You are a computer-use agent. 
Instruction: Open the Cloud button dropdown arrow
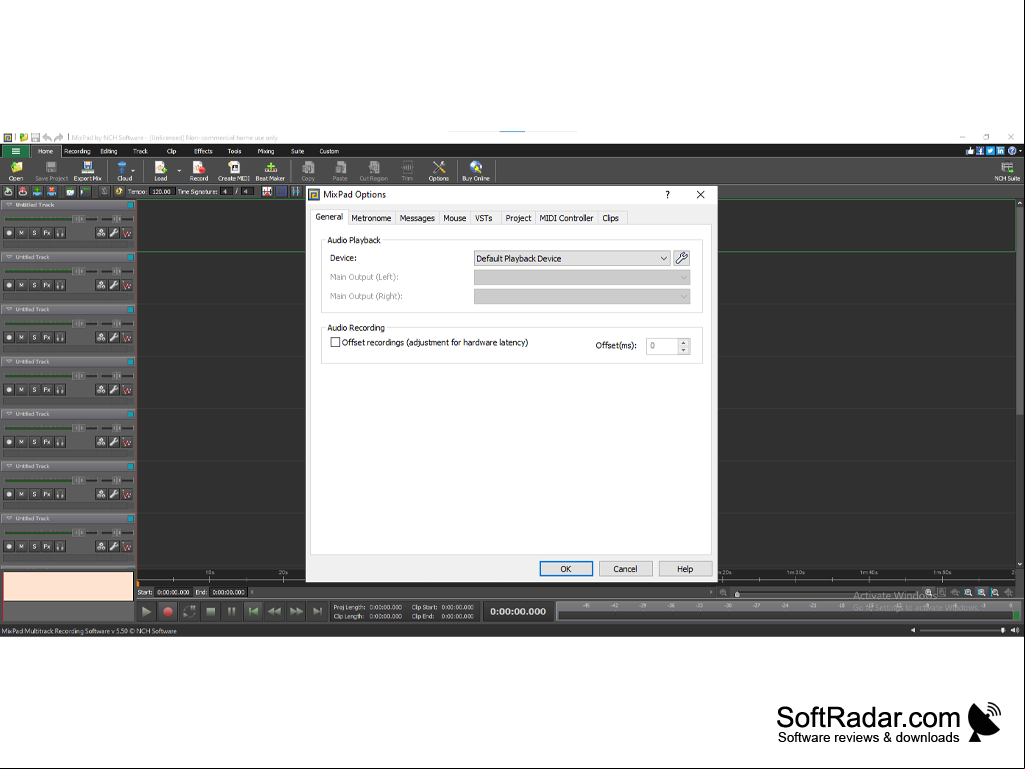coord(133,171)
